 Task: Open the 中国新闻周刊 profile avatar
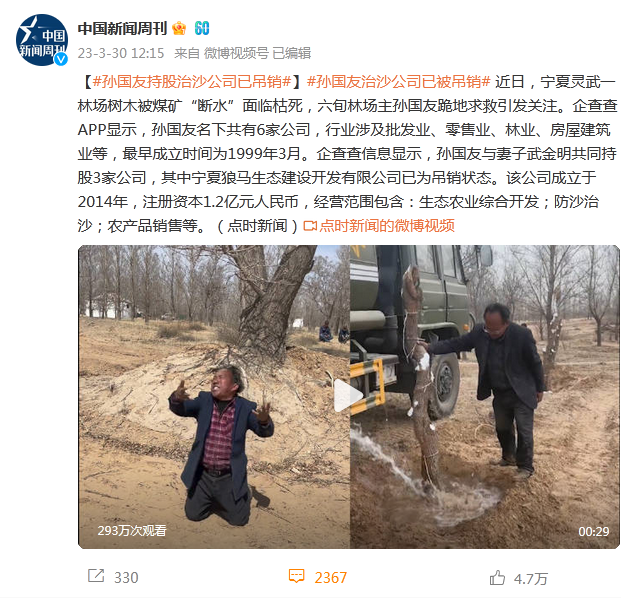42,40
